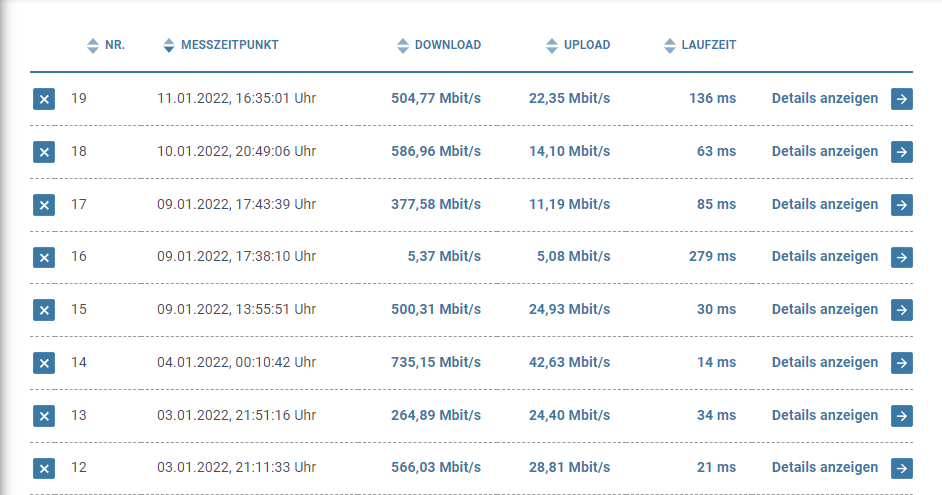Click Details anzeigen in row 14
Screen dimensions: 942x495
(825, 362)
